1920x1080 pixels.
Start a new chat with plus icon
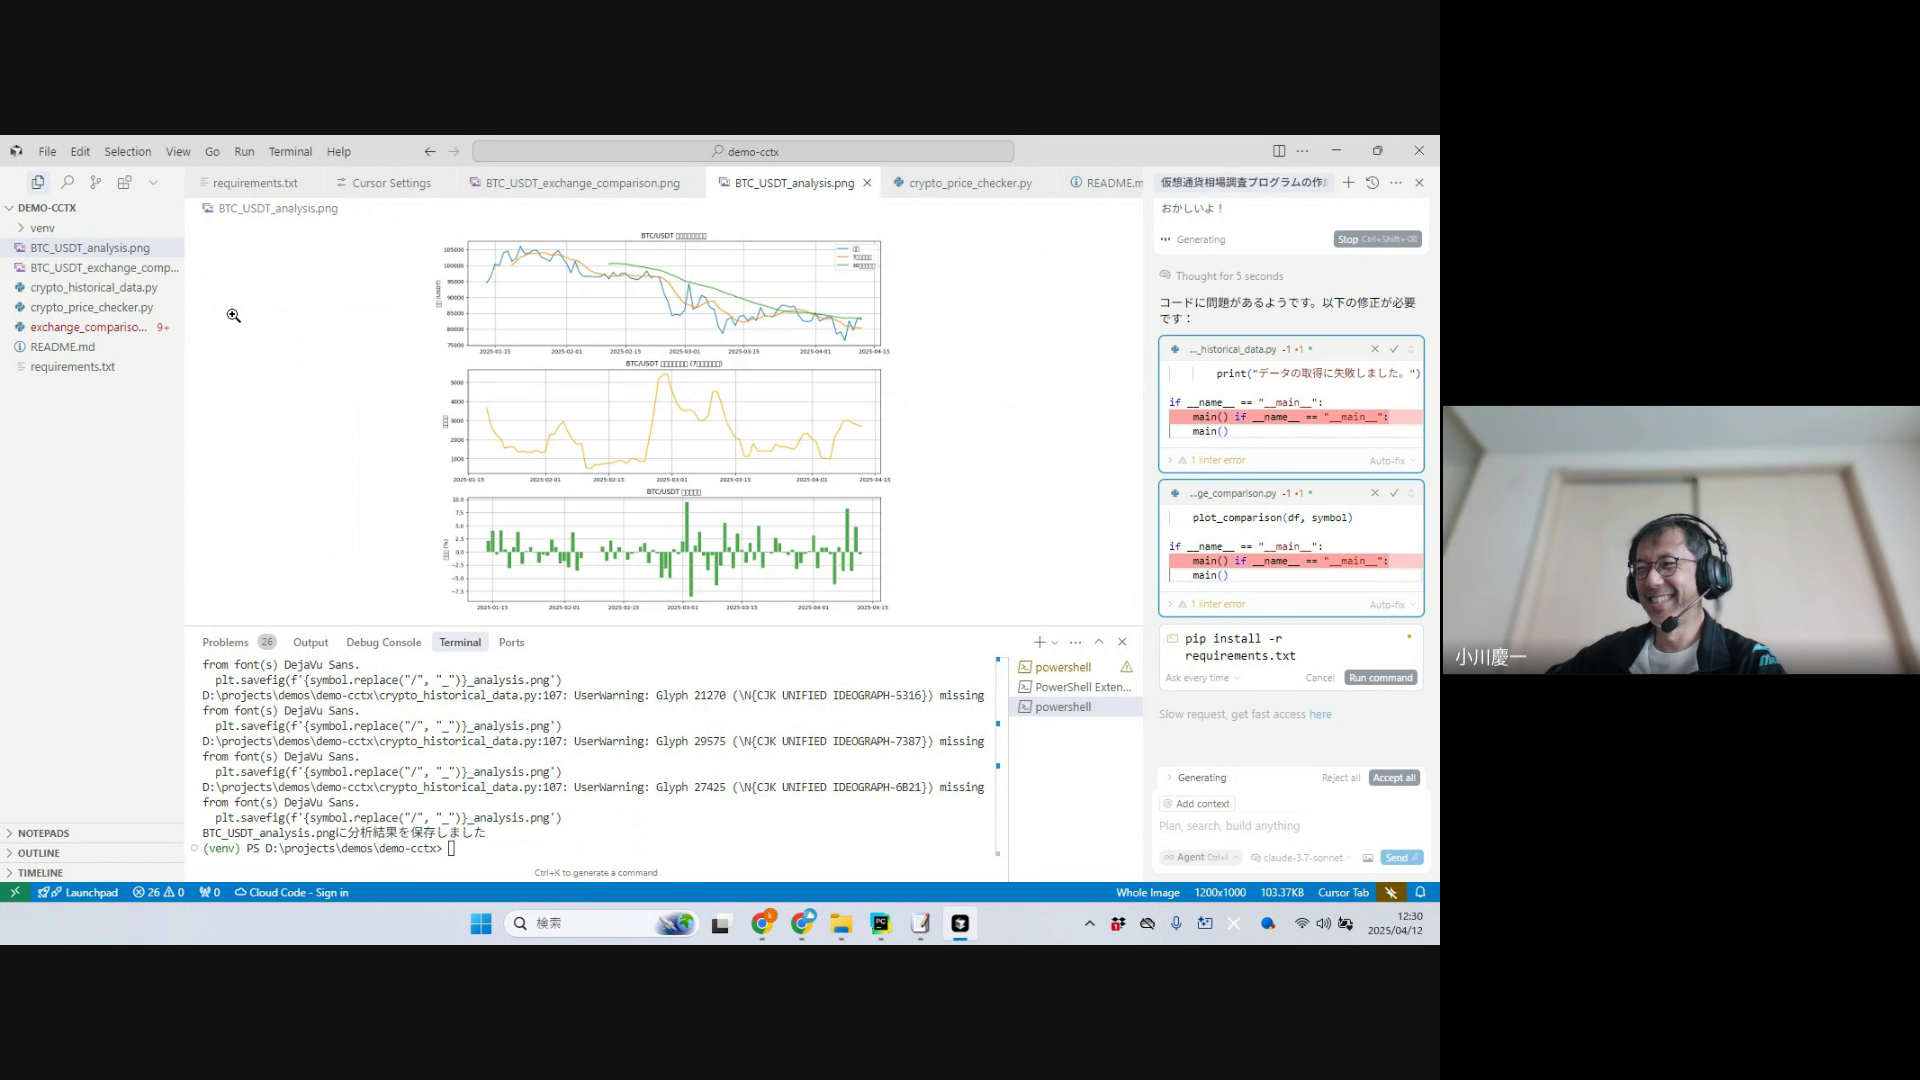(1348, 182)
